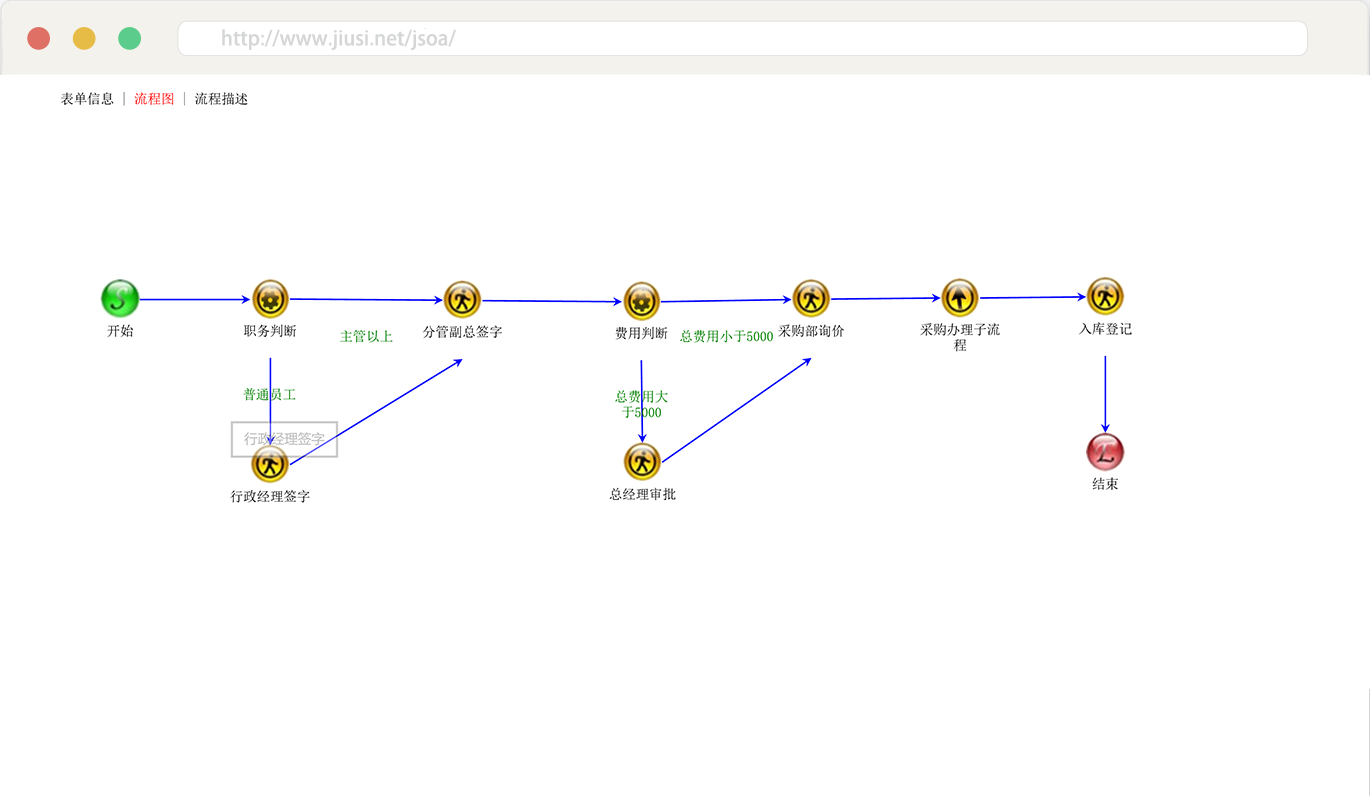1370x796 pixels.
Task: Open the 流程图 tab
Action: [154, 99]
